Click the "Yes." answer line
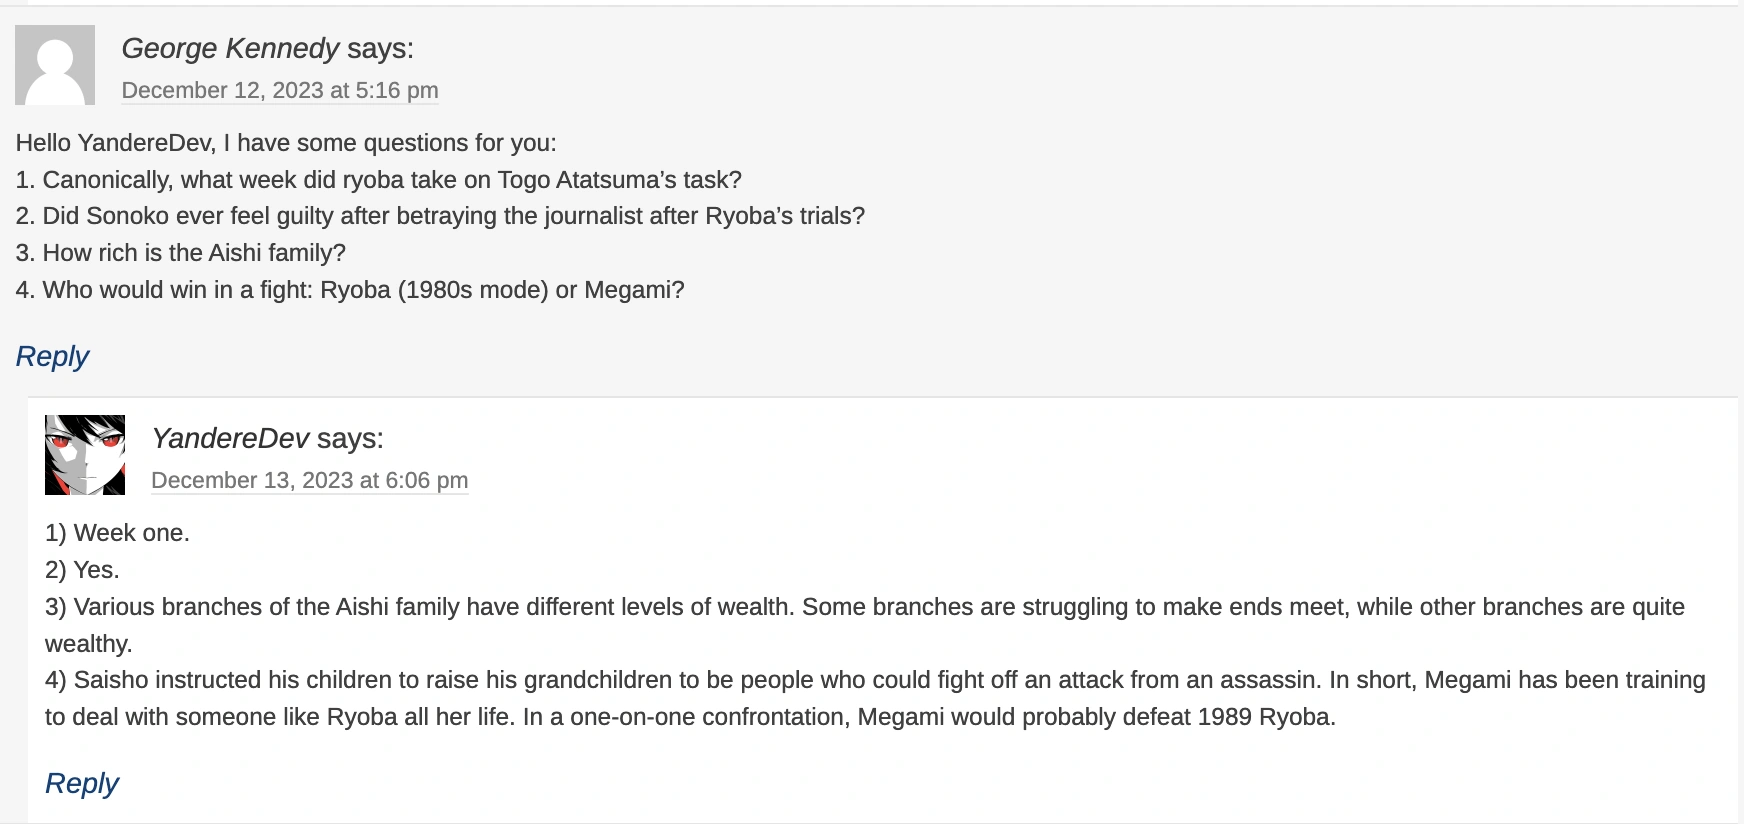The image size is (1744, 824). 82,570
